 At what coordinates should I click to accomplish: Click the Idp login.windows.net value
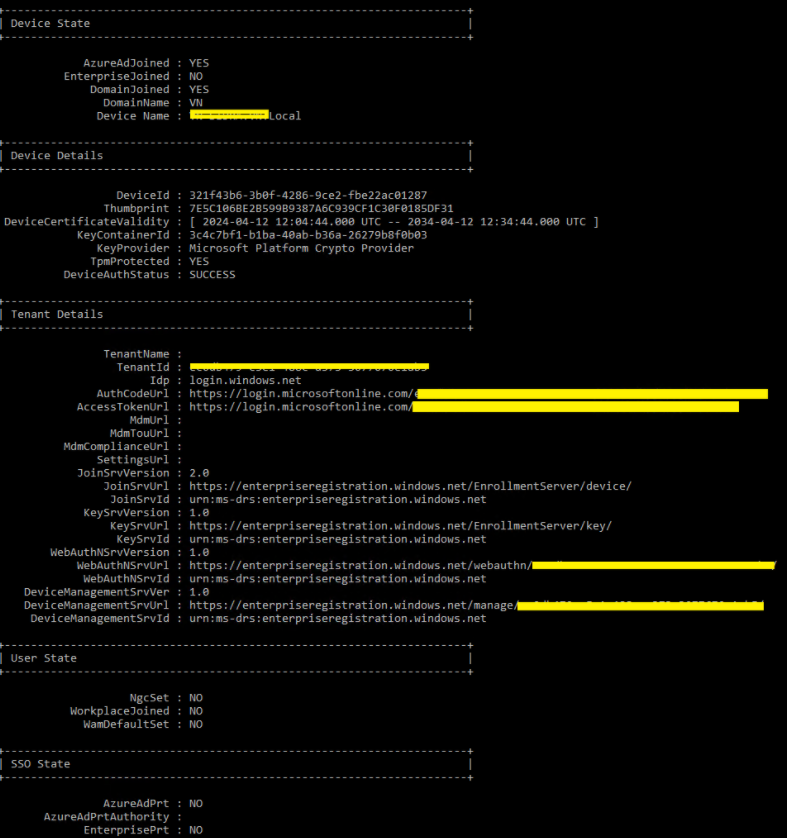click(x=245, y=381)
